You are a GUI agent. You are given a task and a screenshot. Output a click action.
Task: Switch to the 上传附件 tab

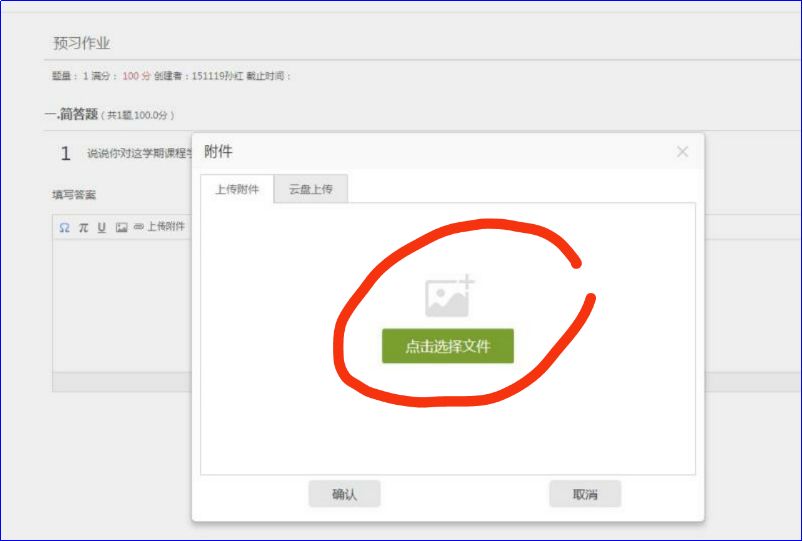[237, 189]
